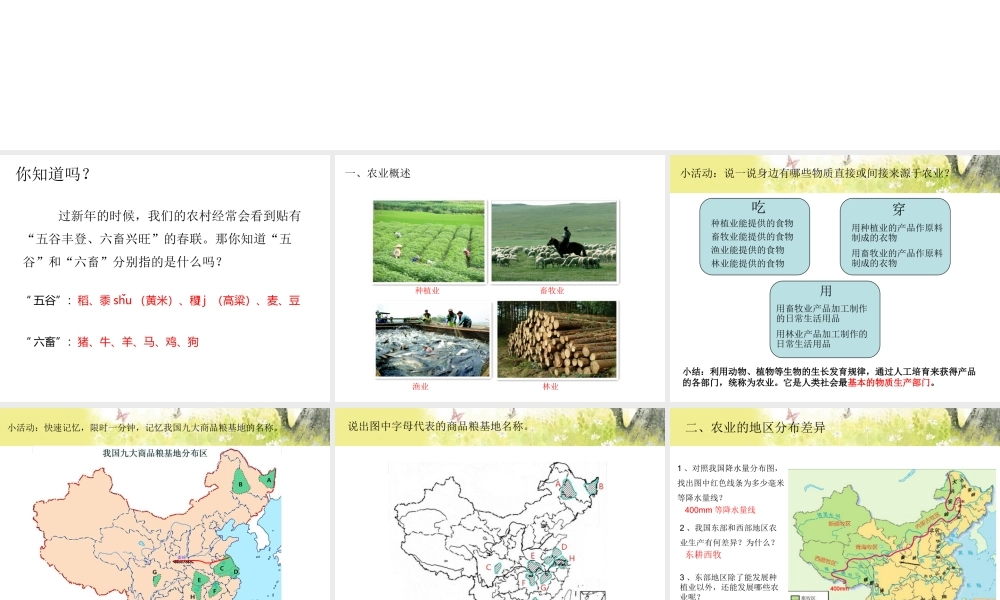Click the colored China map of grain bases
This screenshot has width=1000, height=600.
(x=157, y=524)
